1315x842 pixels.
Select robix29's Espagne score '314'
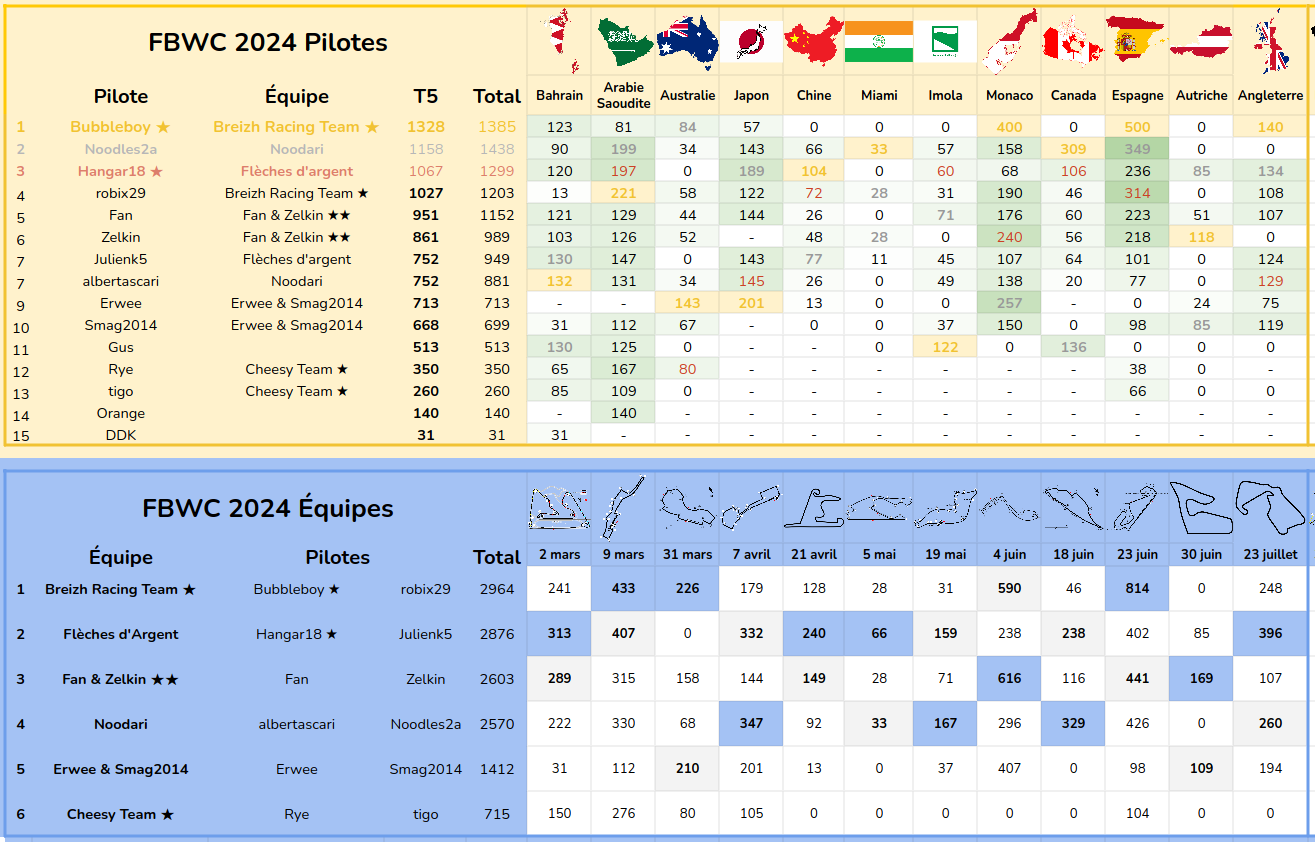tap(1137, 193)
